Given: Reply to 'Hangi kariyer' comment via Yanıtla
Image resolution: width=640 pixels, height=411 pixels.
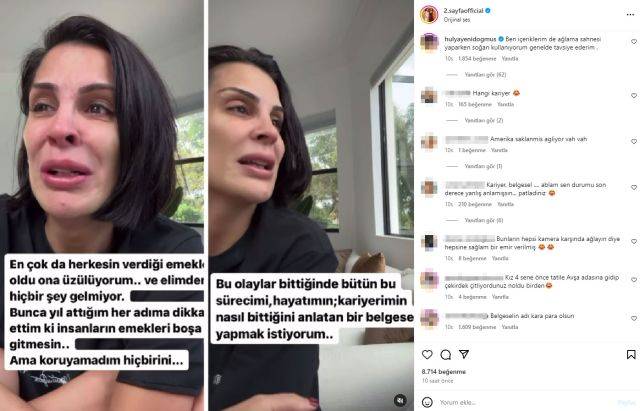Looking at the screenshot, I should tap(505, 104).
